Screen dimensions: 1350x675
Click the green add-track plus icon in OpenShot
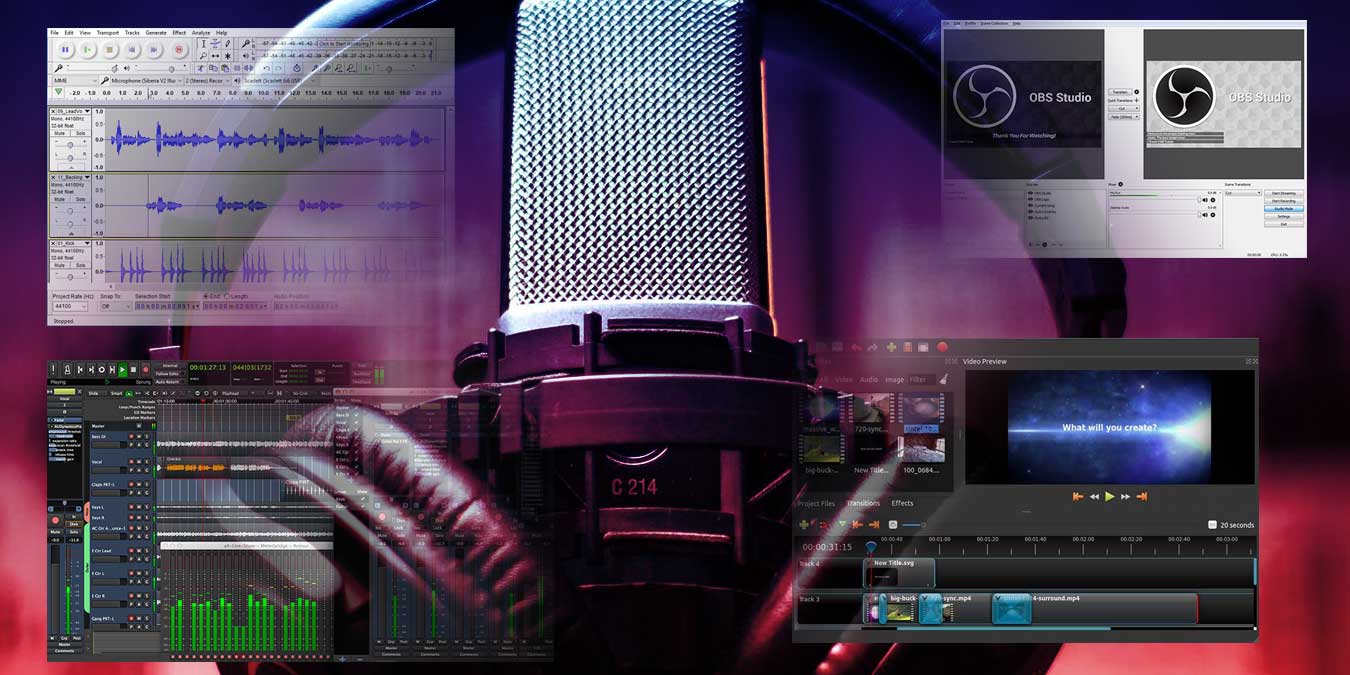804,525
